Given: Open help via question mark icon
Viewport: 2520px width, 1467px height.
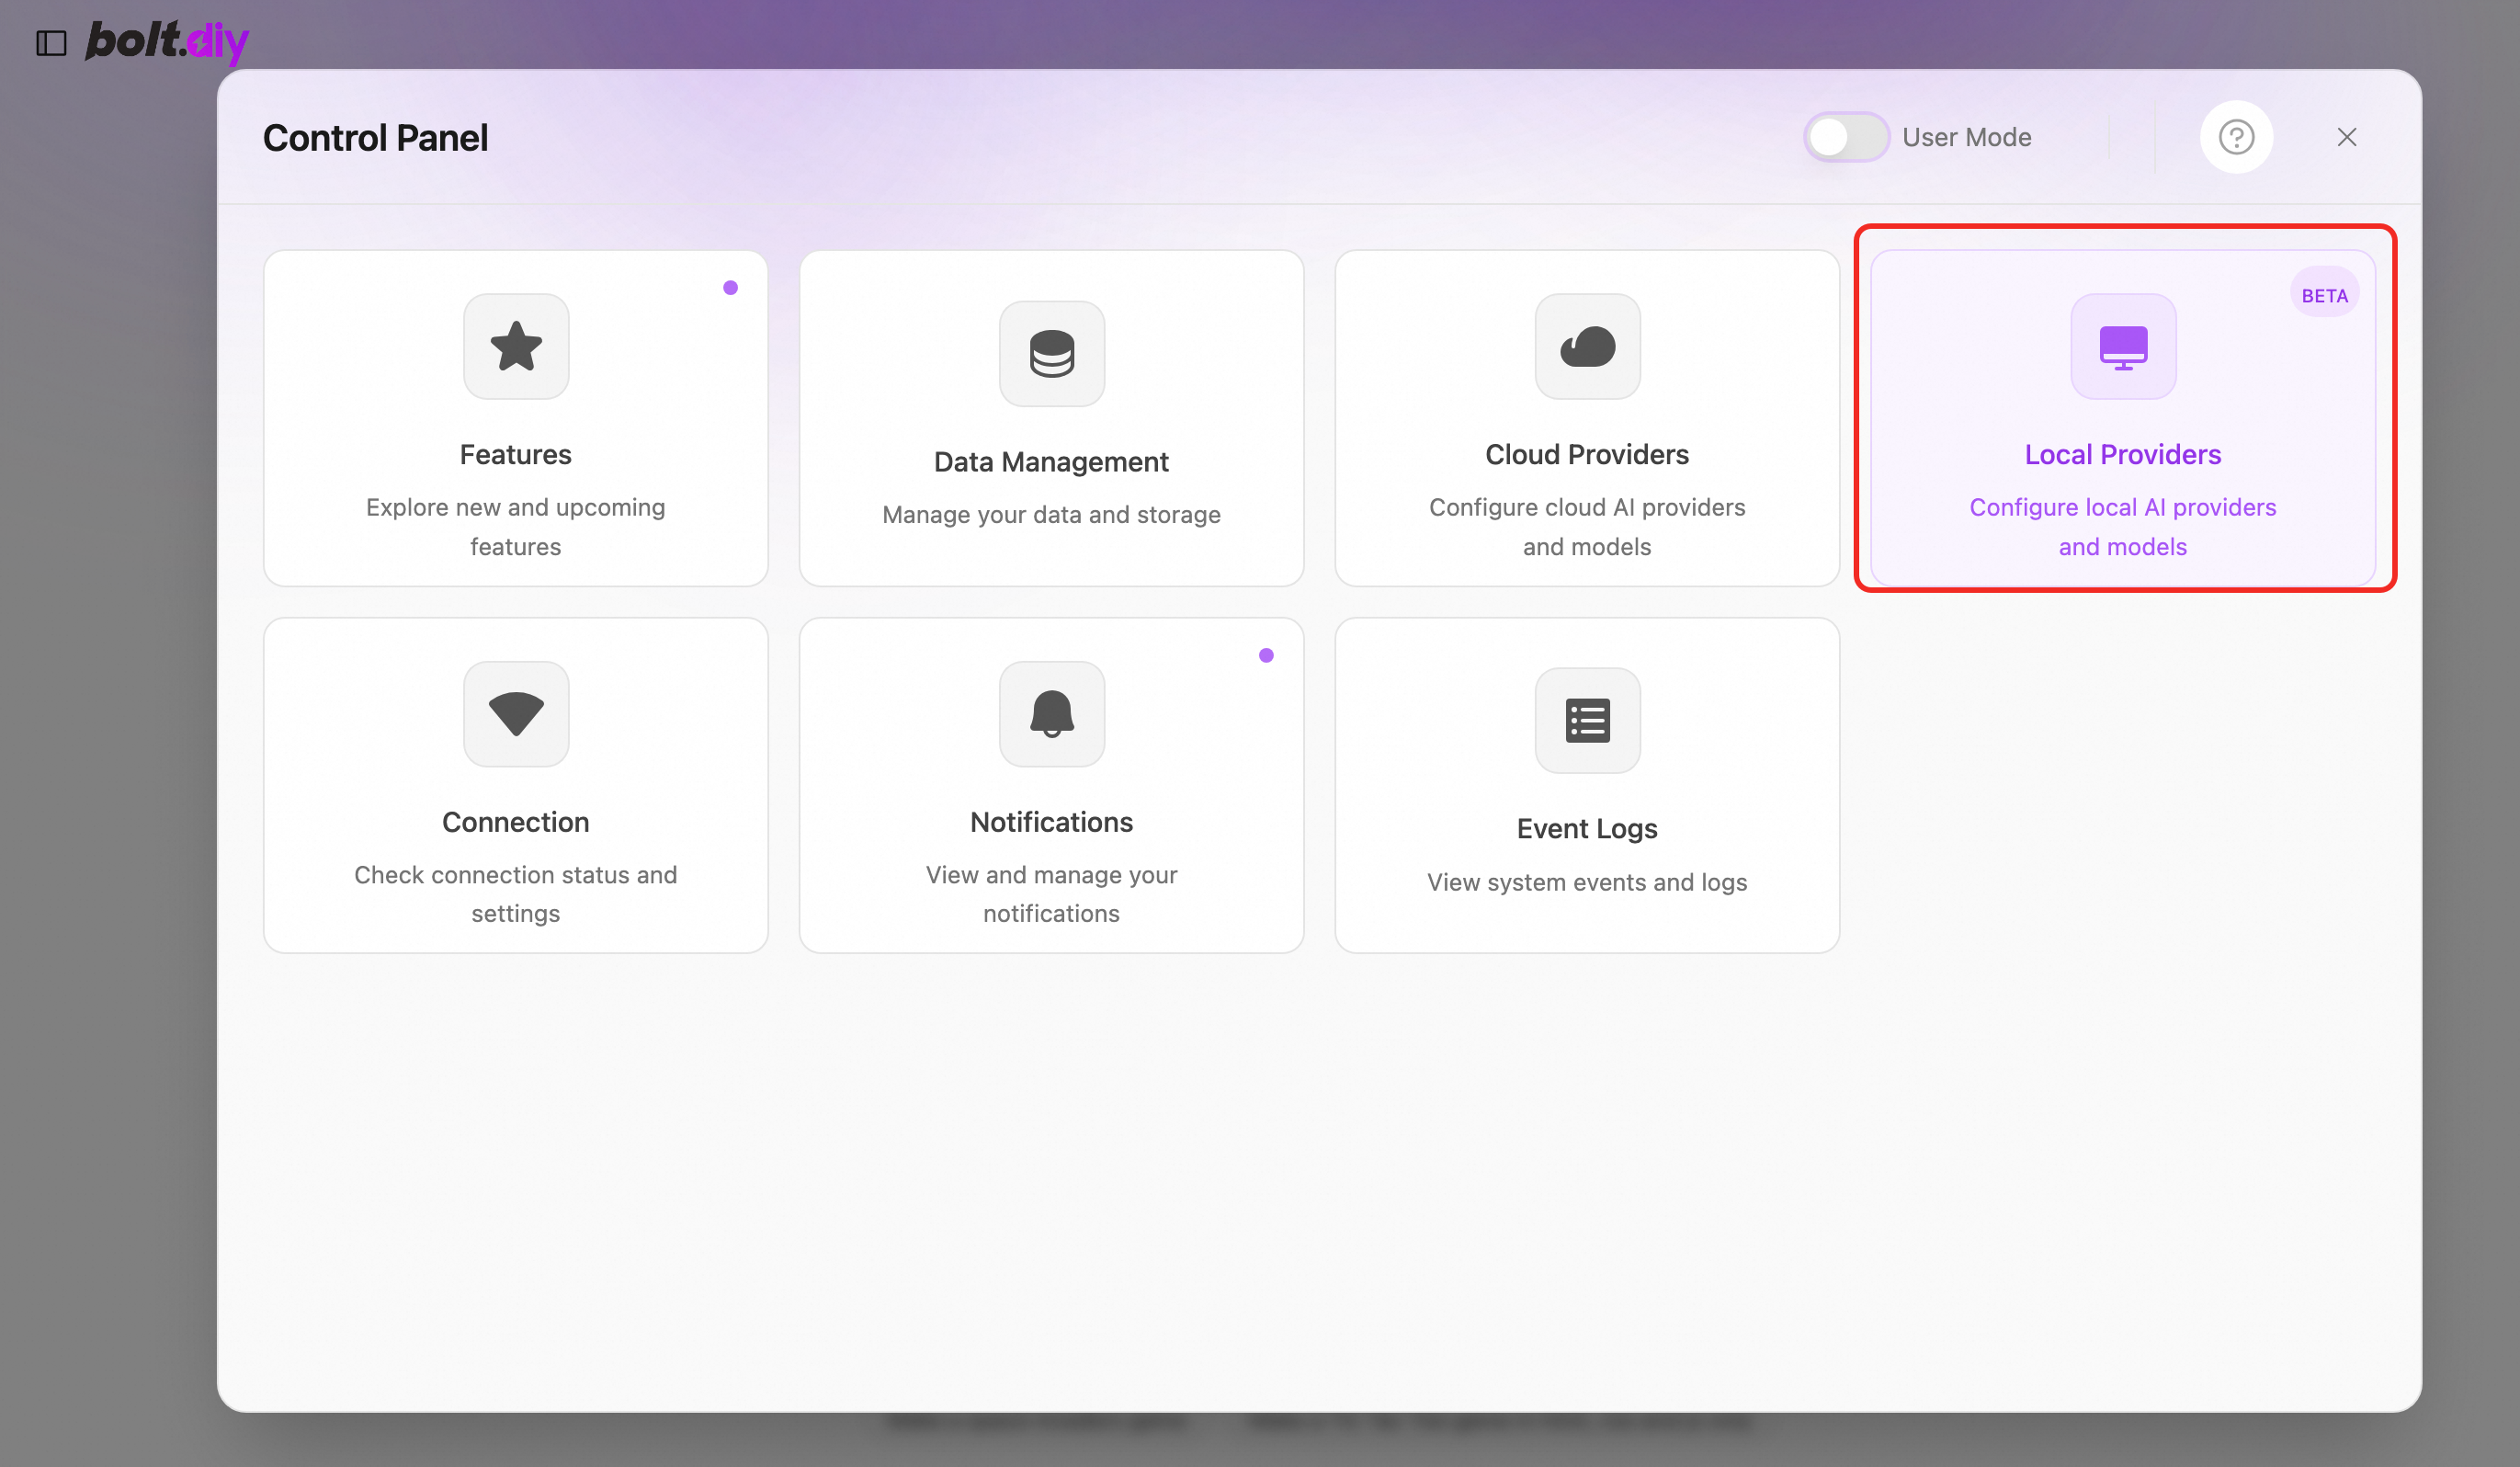Looking at the screenshot, I should tap(2236, 137).
